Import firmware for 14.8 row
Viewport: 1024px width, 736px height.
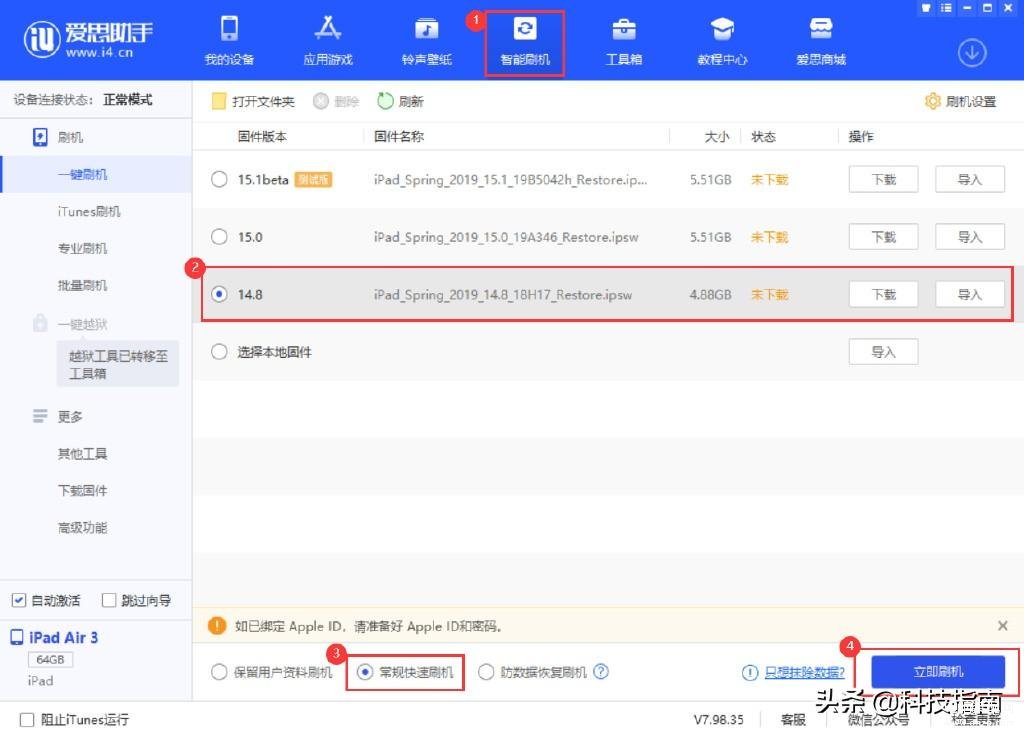(x=970, y=294)
